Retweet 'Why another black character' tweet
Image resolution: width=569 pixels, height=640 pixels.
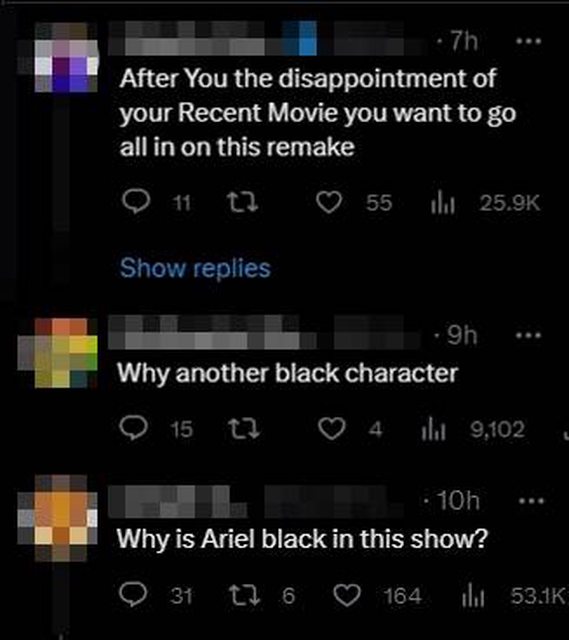[x=243, y=429]
